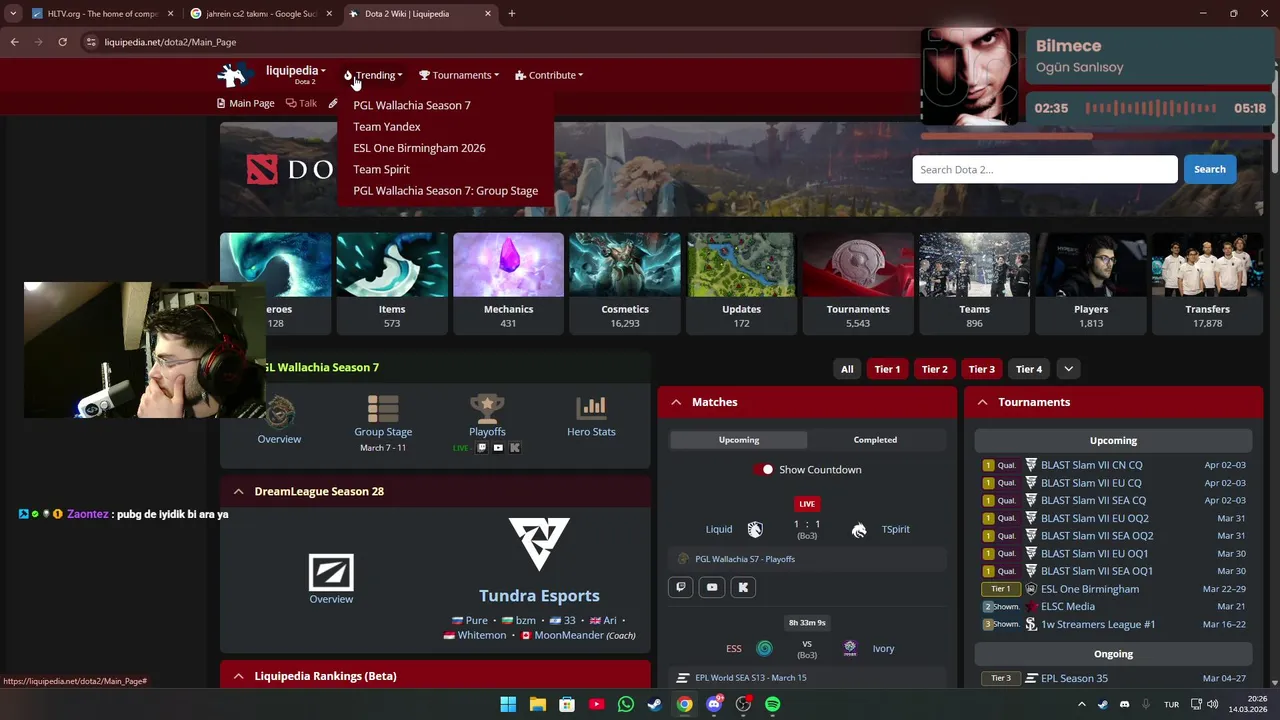The image size is (1280, 720).
Task: Open Kick stream for Liquid vs TSpirit
Action: [743, 587]
